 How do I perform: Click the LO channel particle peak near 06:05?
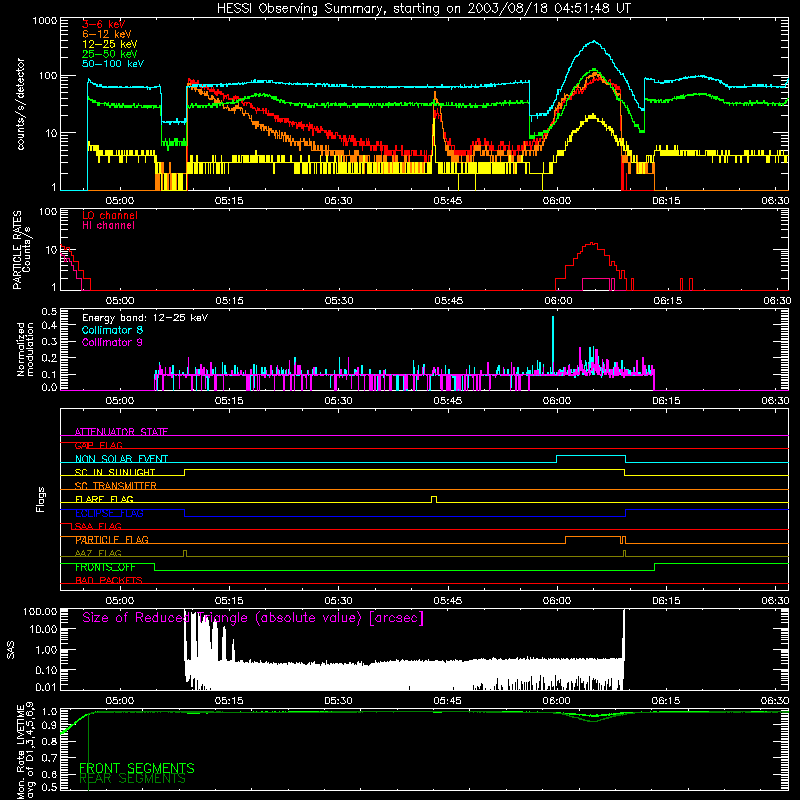591,243
